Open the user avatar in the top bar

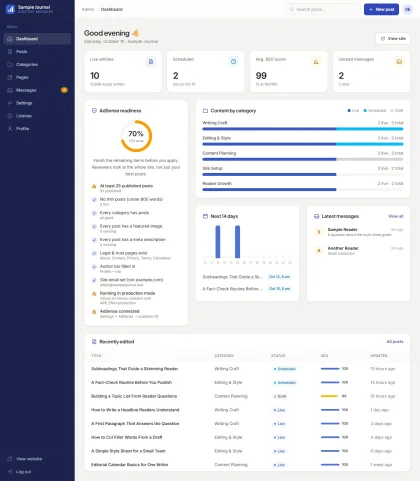(x=407, y=9)
